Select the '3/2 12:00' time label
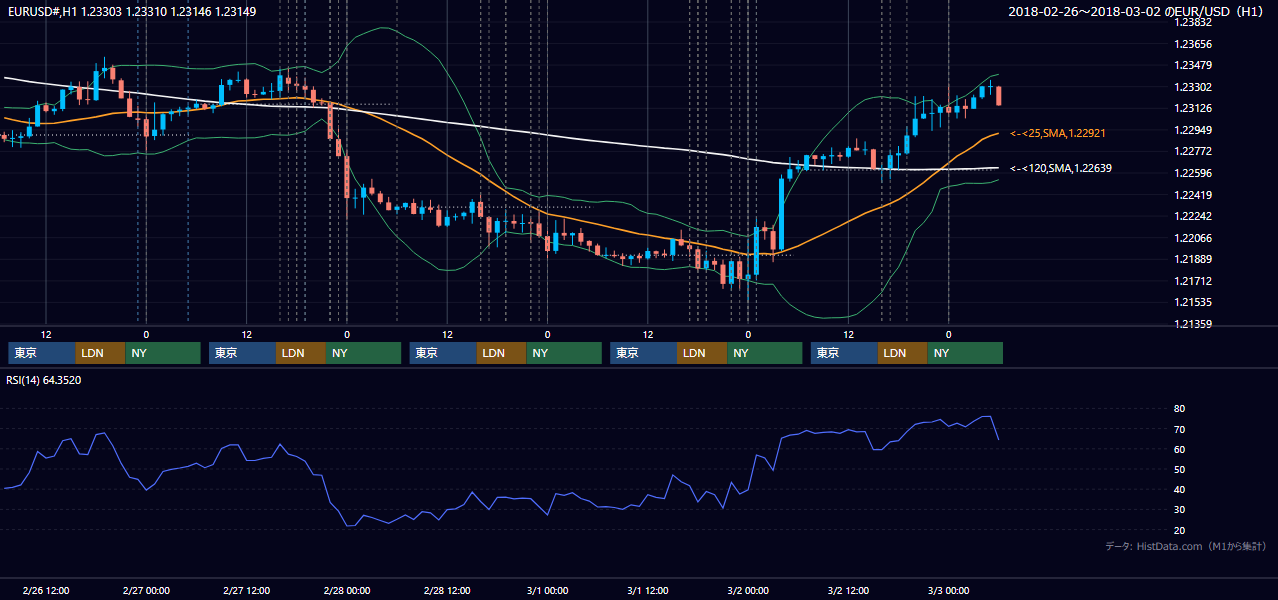 pyautogui.click(x=848, y=591)
